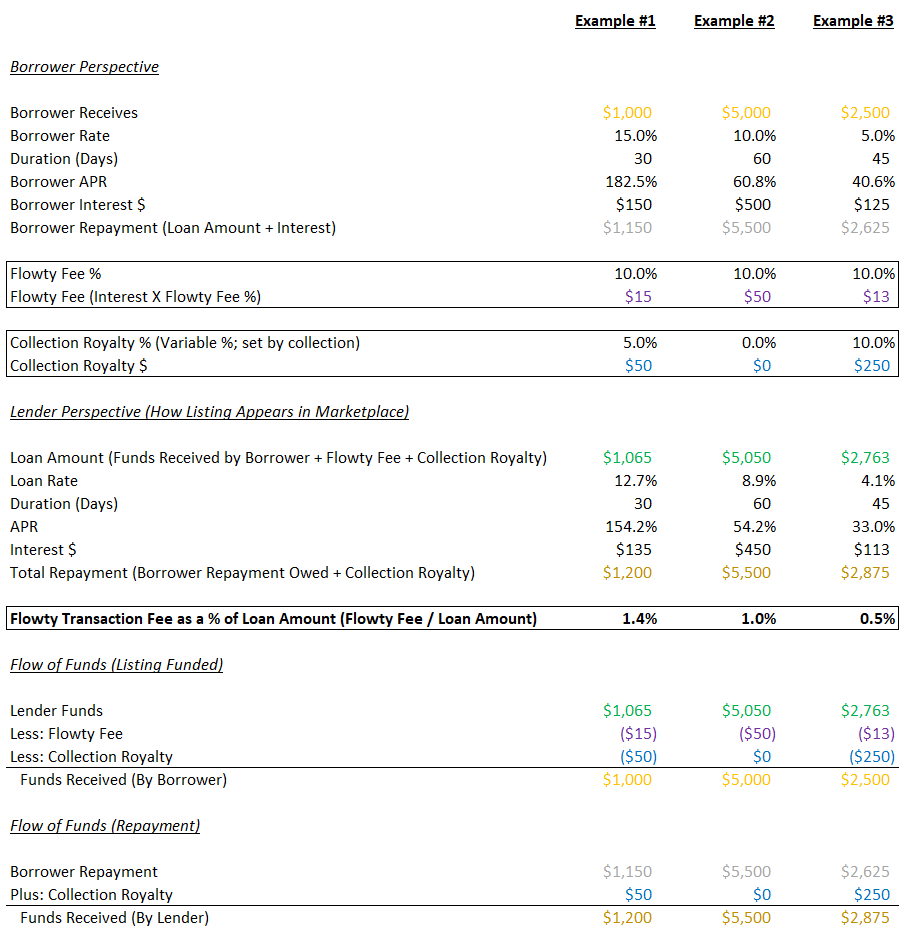Click the 0.5% transaction fee cell
The image size is (903, 934).
877,619
